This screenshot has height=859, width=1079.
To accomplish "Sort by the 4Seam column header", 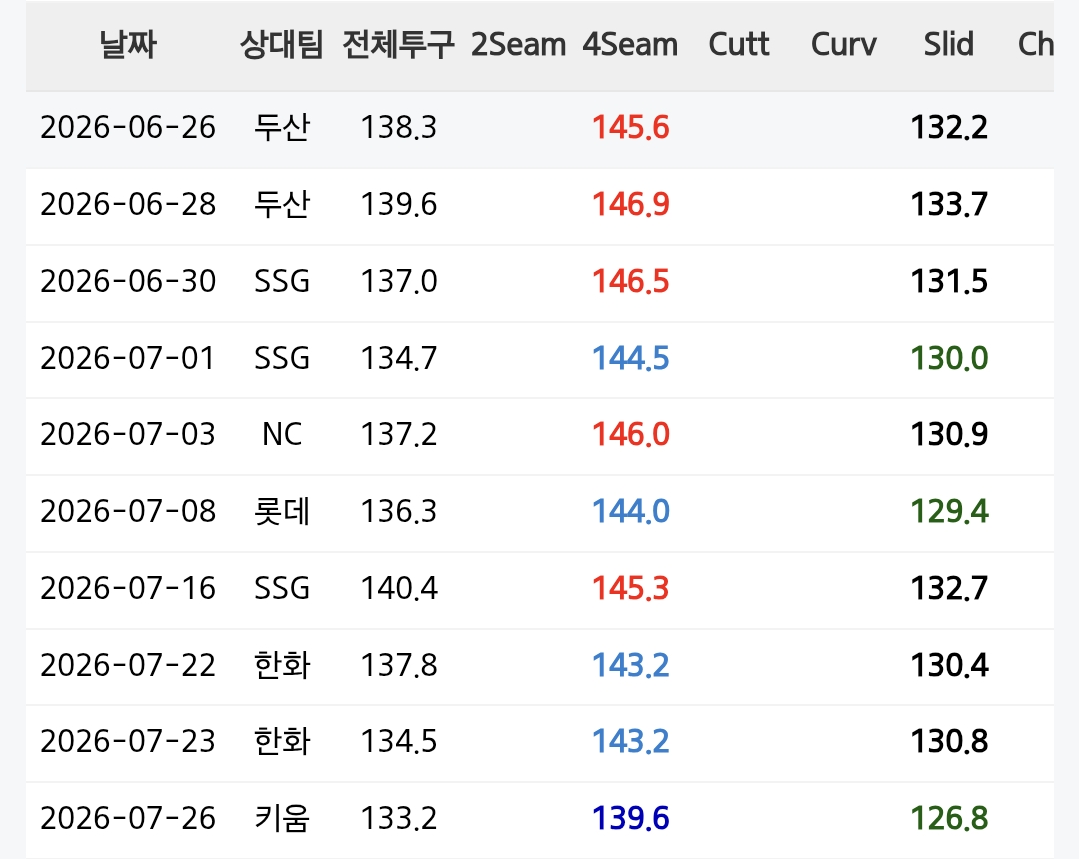I will 630,45.
